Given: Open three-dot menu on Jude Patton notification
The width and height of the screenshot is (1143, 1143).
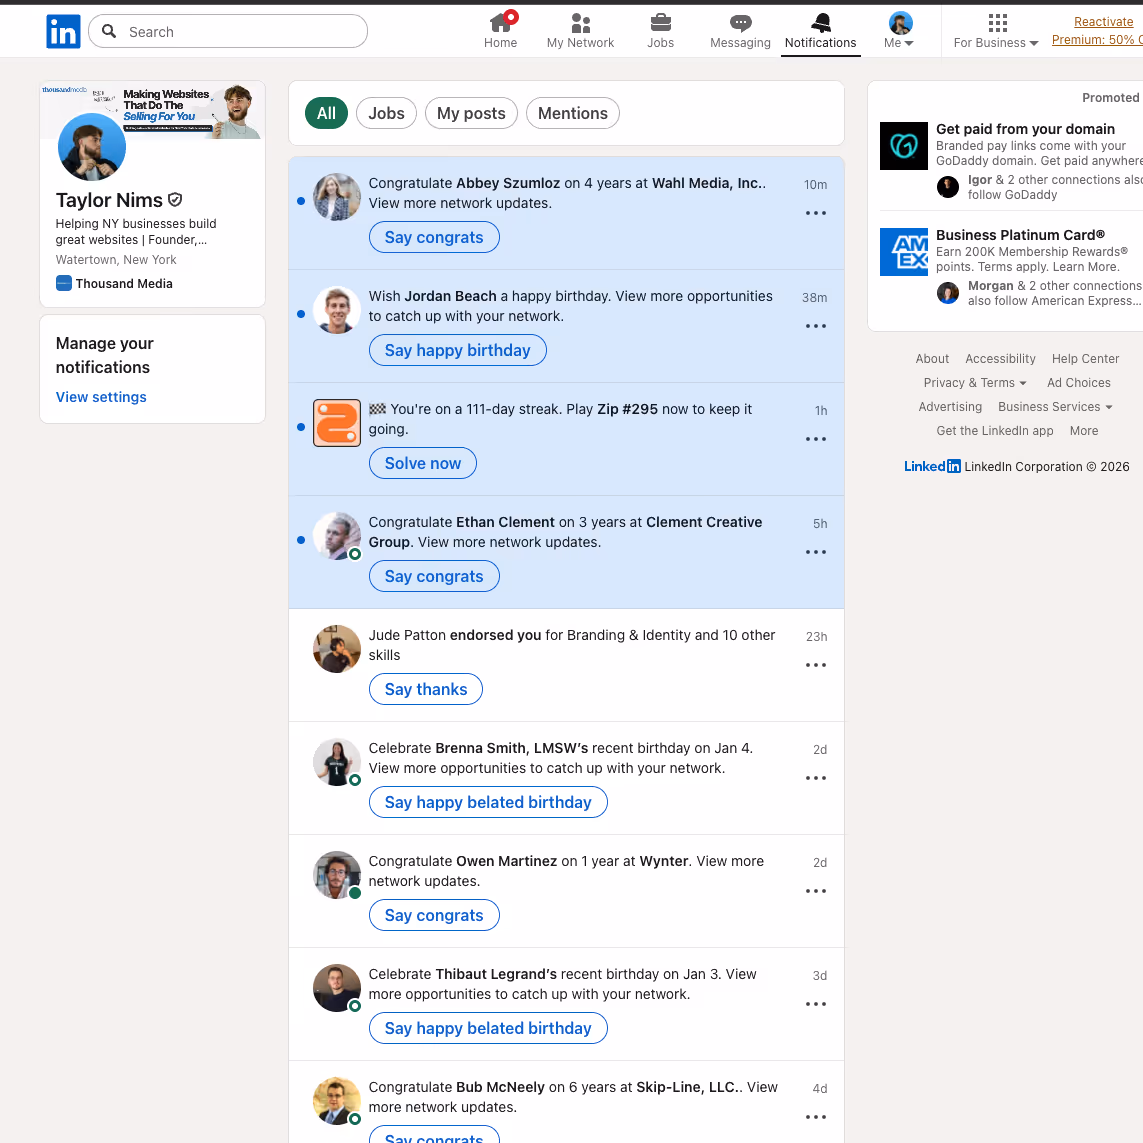Looking at the screenshot, I should tap(816, 665).
